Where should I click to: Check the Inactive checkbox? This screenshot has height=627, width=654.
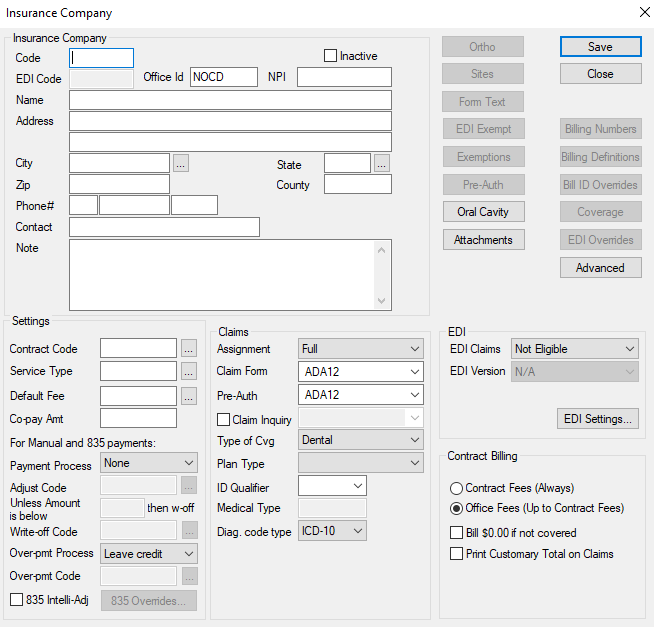(x=331, y=56)
